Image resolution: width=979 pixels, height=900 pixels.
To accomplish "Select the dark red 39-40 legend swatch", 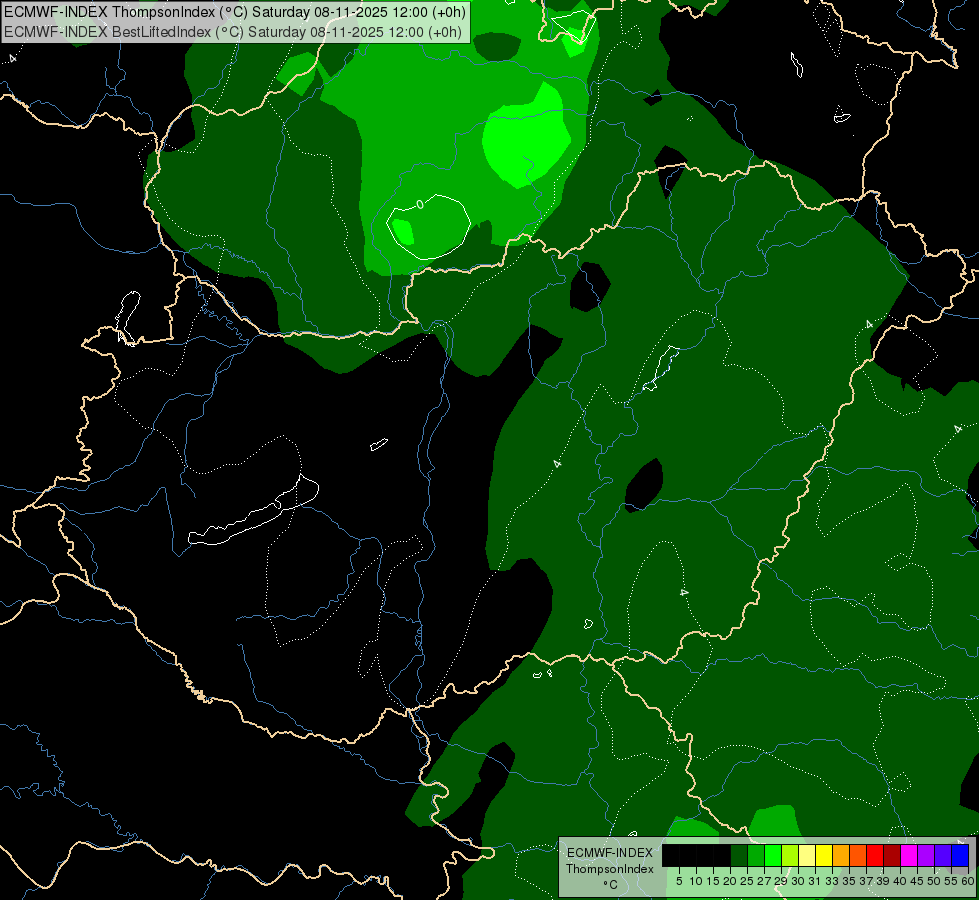I will [892, 855].
